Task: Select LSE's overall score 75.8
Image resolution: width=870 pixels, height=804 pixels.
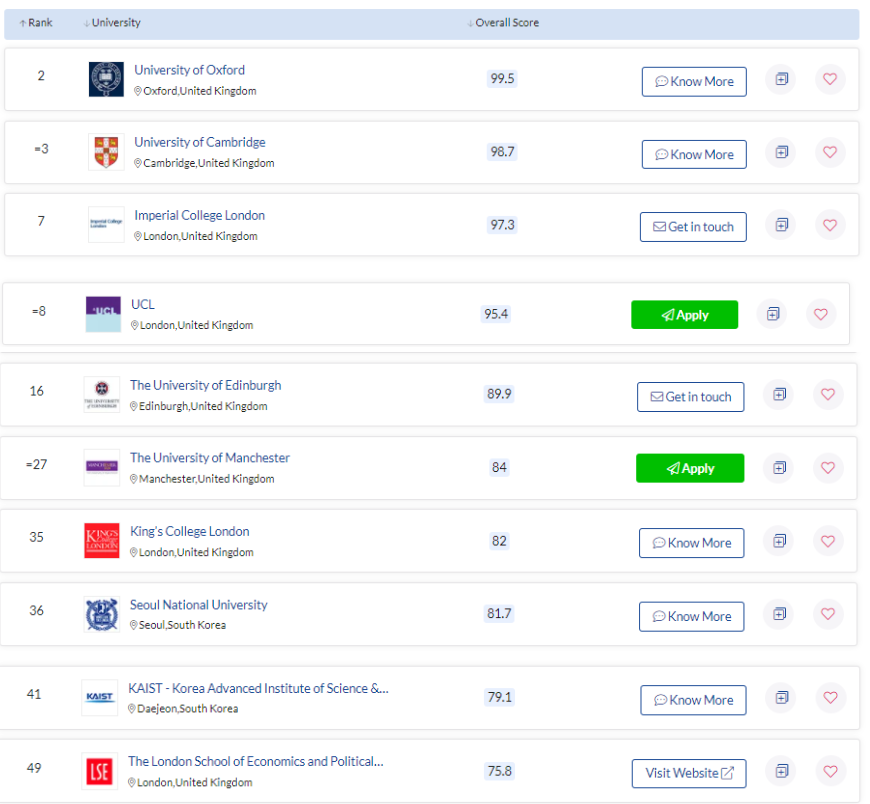Action: tap(499, 771)
